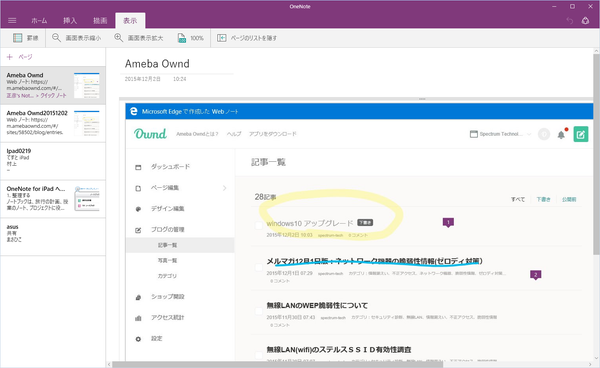The width and height of the screenshot is (600, 368).
Task: Click the Ownd logo
Action: coord(150,134)
